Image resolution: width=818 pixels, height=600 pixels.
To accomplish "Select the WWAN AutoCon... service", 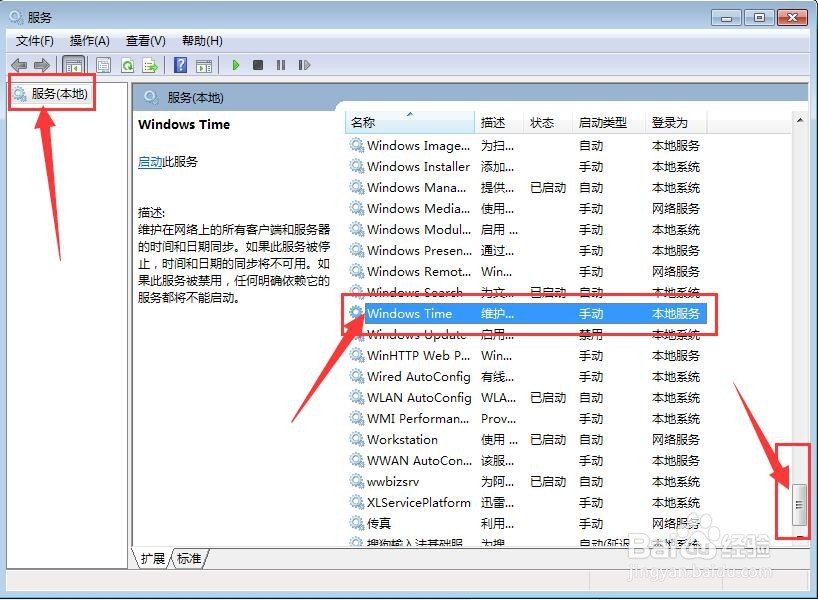I will click(x=526, y=461).
